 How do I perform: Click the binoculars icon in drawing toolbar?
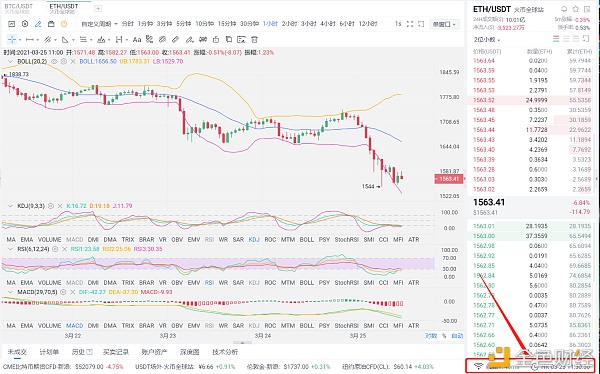[x=203, y=39]
